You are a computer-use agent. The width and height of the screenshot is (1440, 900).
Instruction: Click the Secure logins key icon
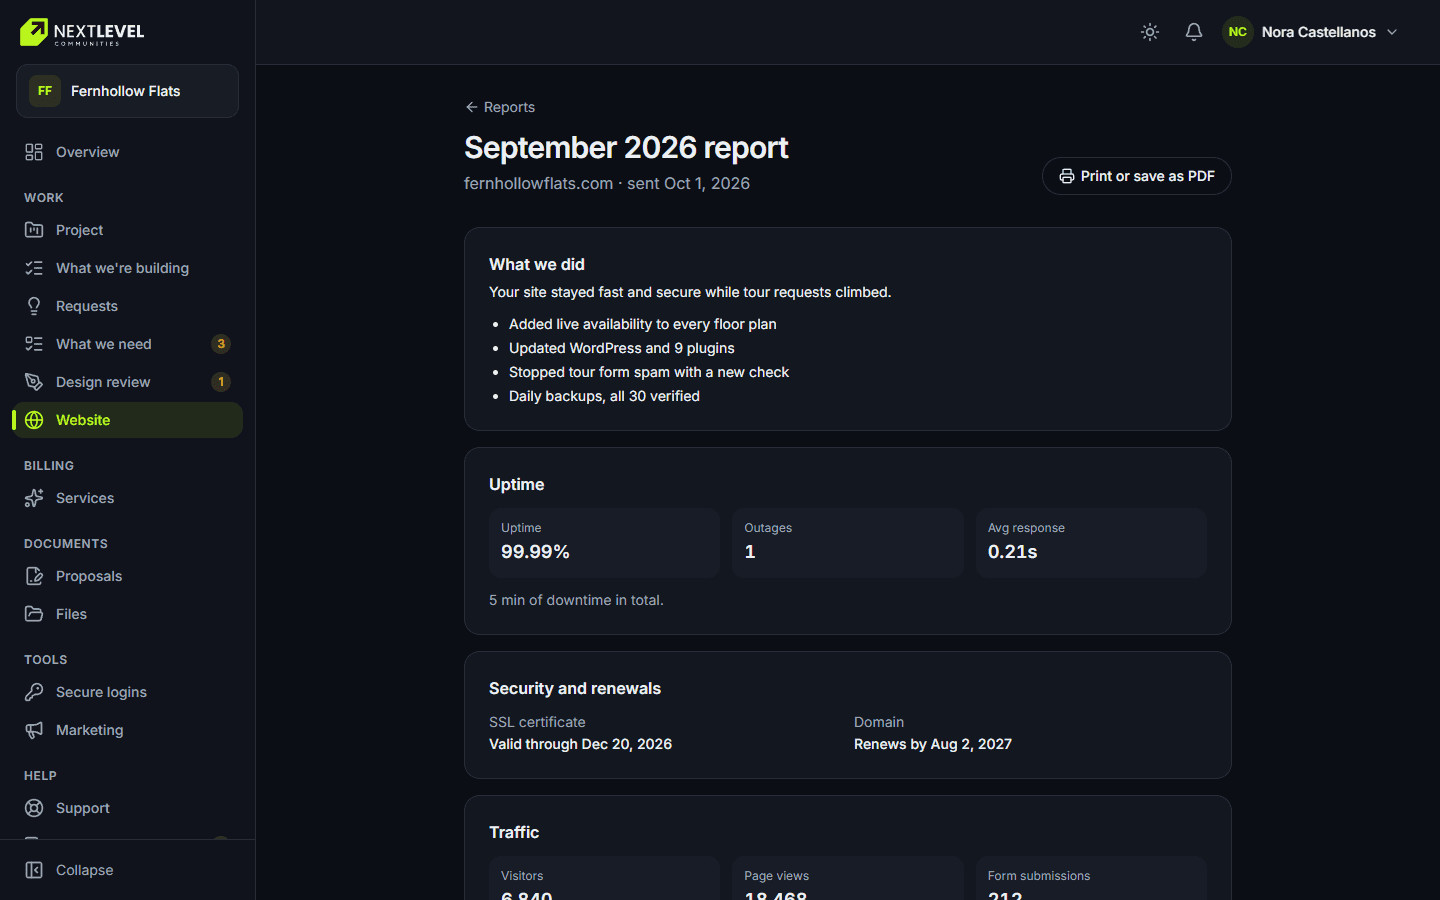tap(34, 692)
